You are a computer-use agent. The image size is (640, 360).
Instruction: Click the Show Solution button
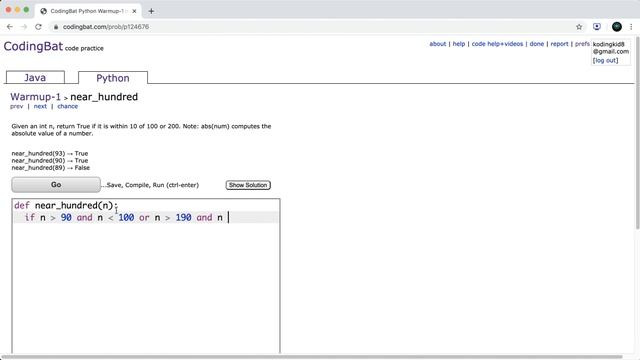[248, 185]
